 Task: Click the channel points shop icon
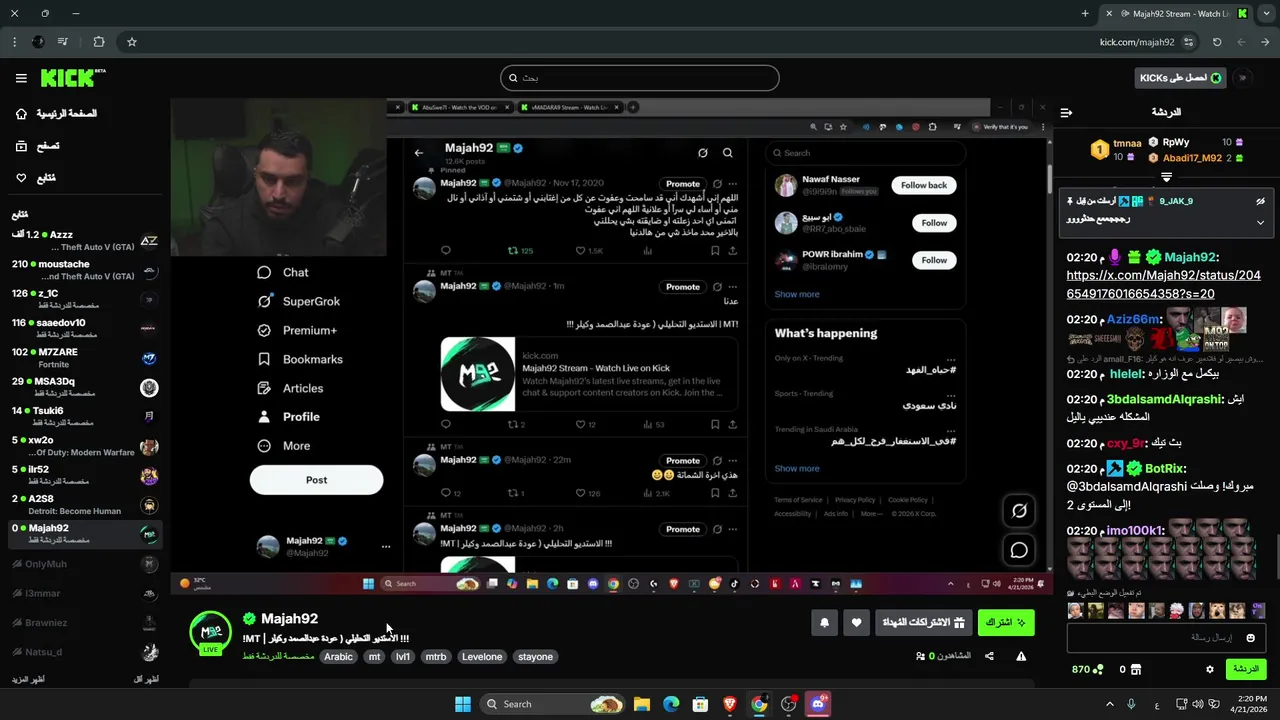pos(1137,669)
